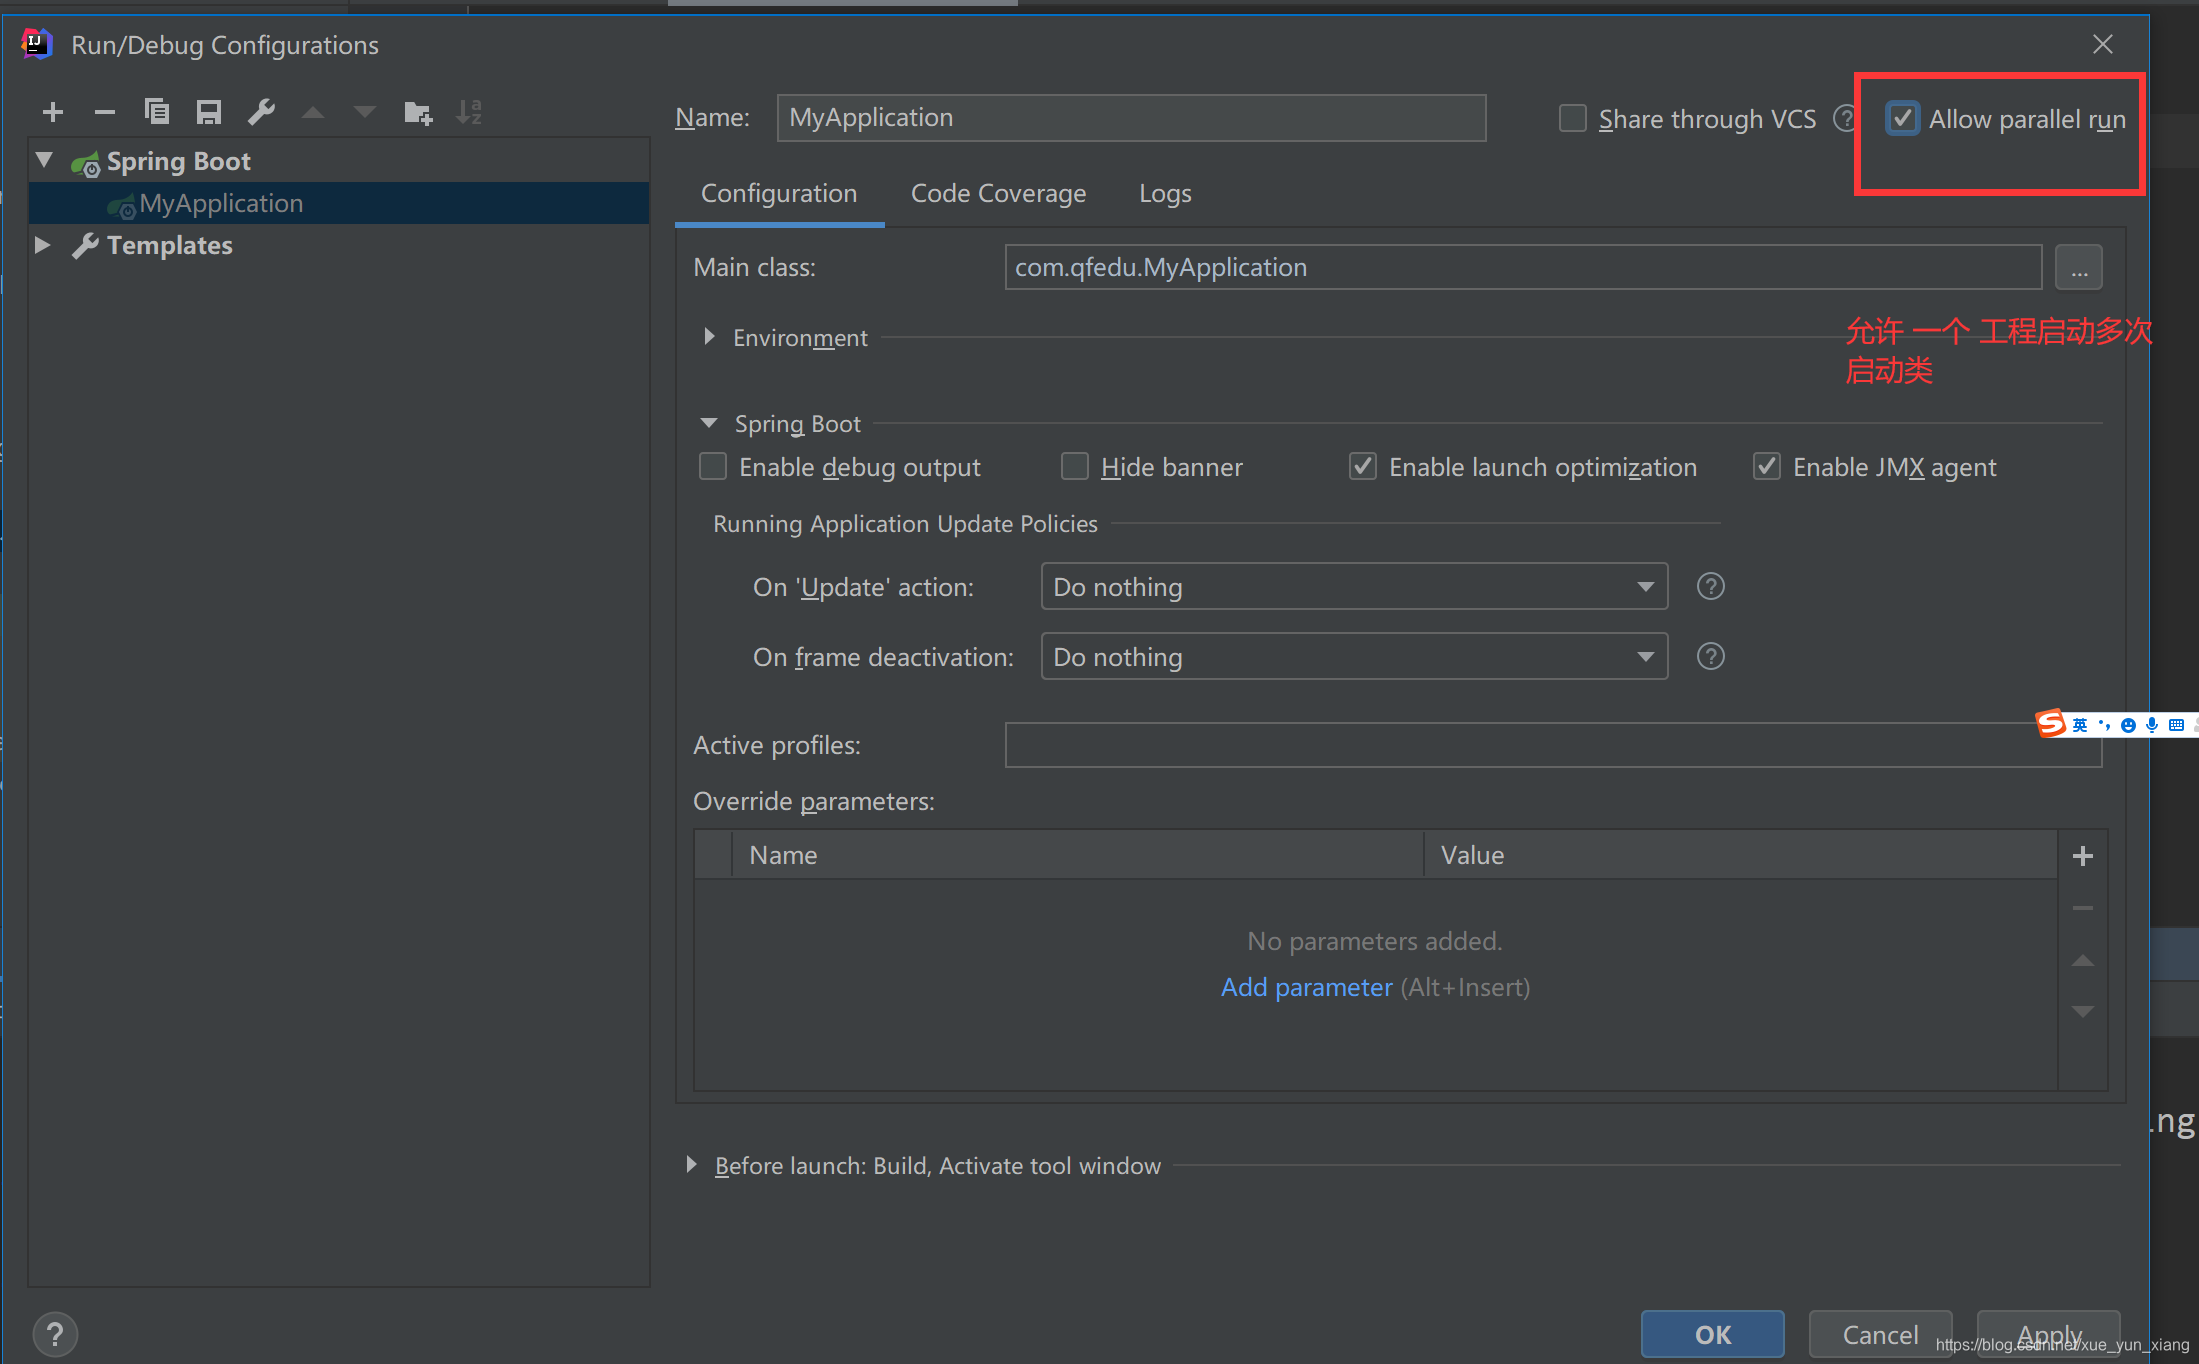Click Add parameter link

click(1307, 987)
